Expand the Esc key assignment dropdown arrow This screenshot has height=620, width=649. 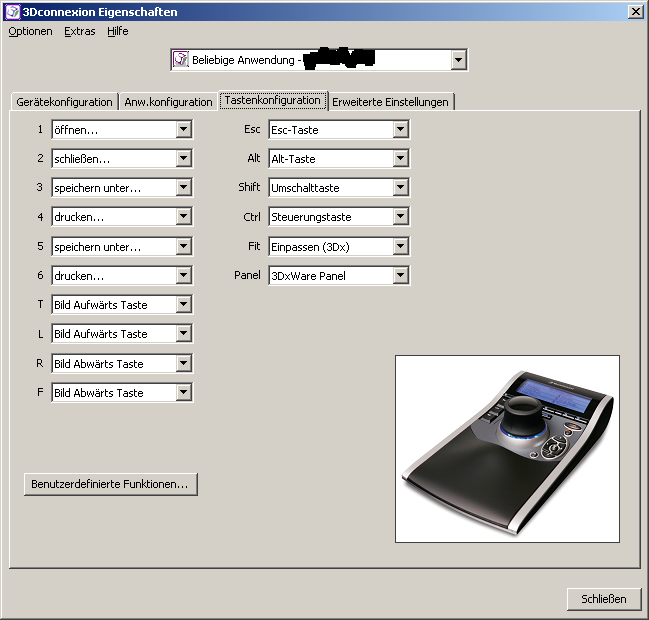click(400, 130)
